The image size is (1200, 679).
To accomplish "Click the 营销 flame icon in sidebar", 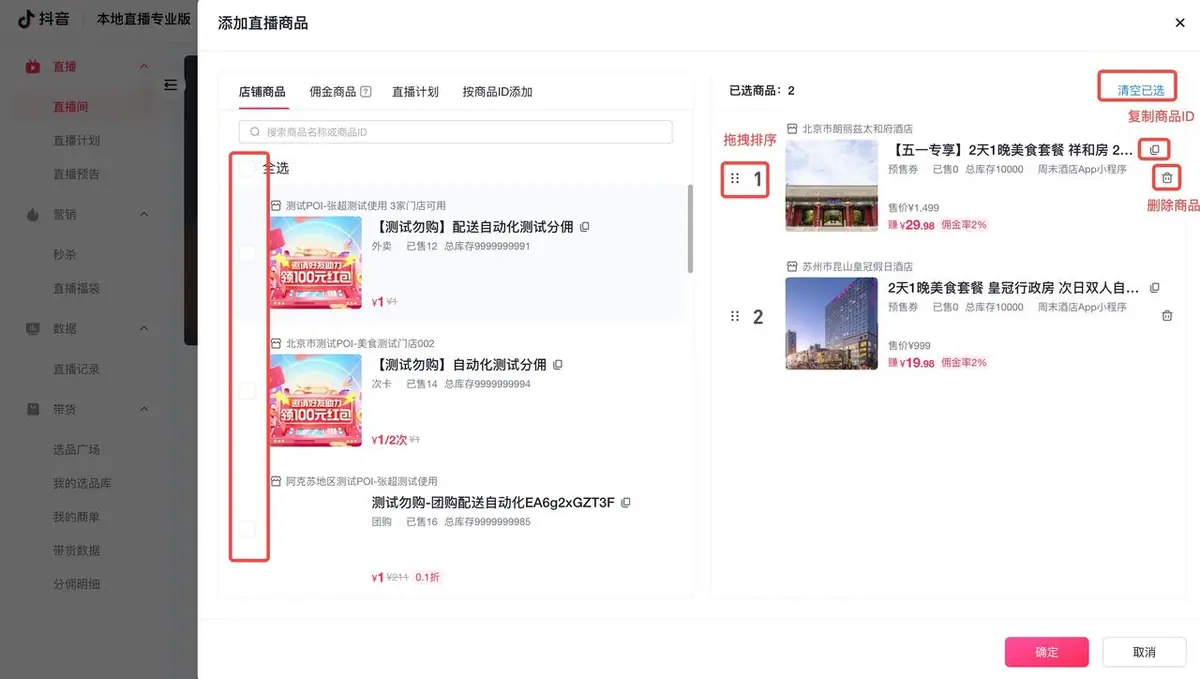I will [33, 214].
